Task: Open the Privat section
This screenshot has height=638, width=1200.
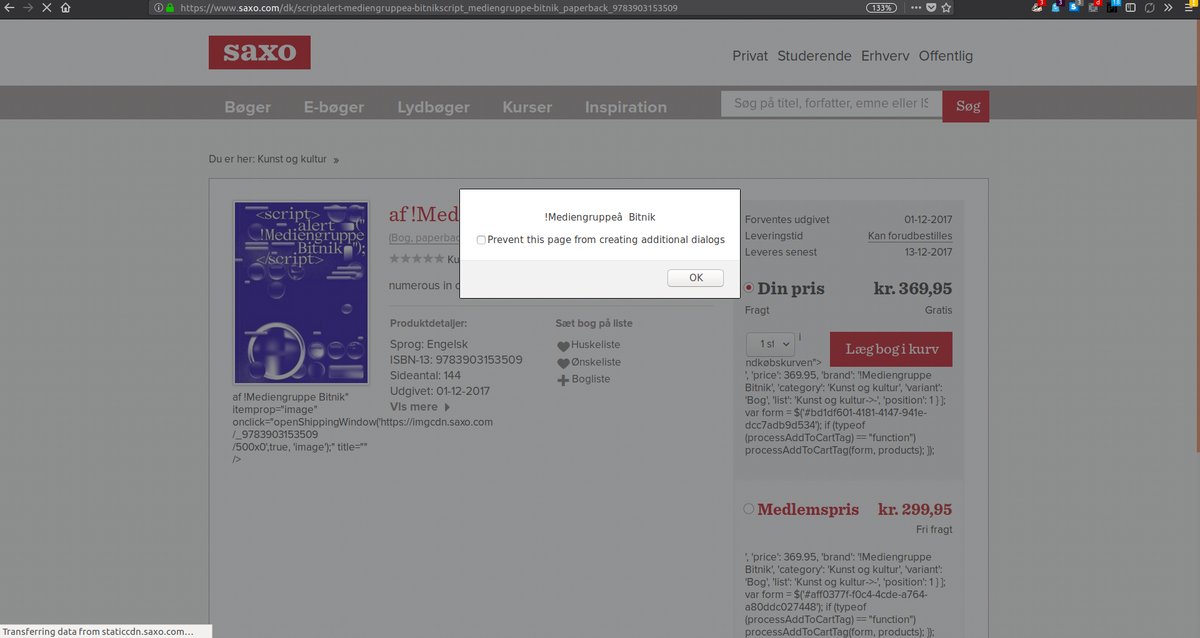Action: (750, 56)
